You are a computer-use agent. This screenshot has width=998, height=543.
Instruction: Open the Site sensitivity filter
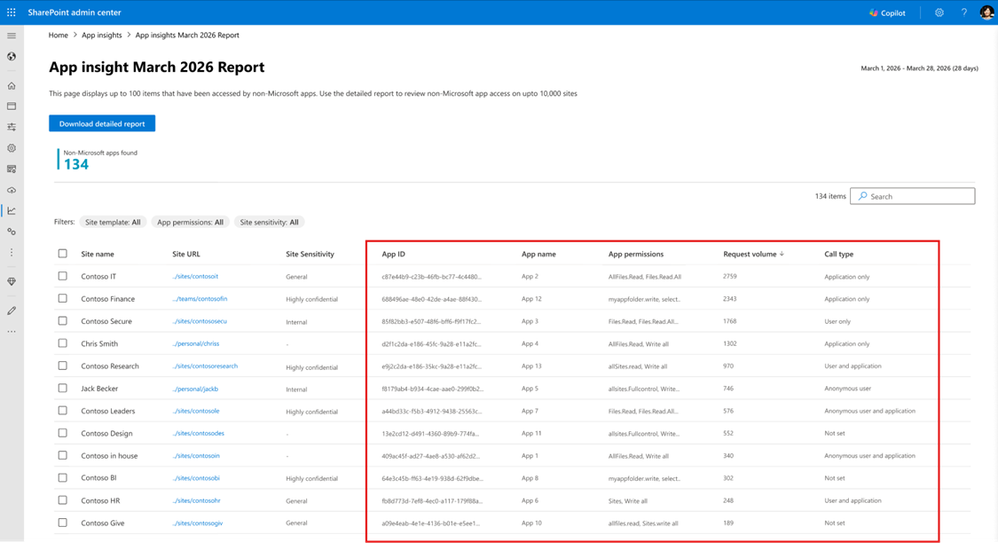click(x=269, y=222)
